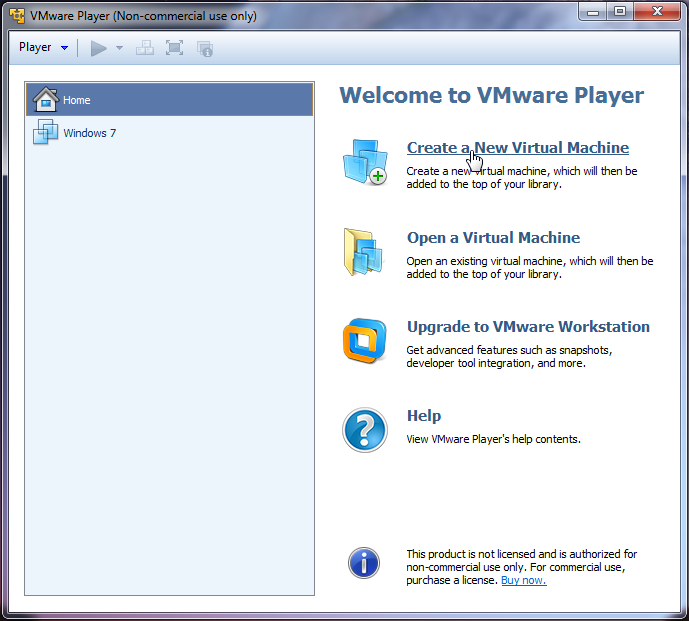Click the blue question mark help icon
The image size is (689, 621).
pos(365,430)
